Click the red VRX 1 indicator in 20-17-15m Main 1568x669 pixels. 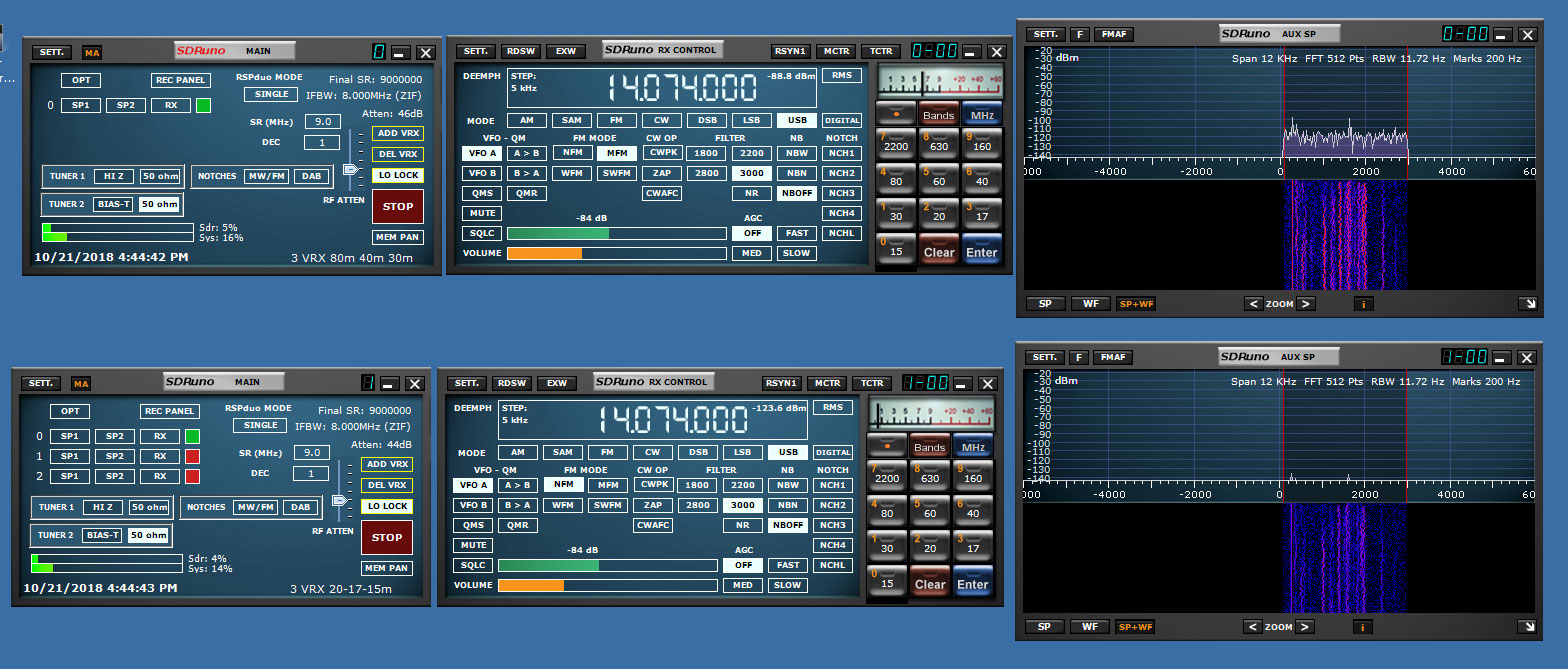[x=192, y=456]
